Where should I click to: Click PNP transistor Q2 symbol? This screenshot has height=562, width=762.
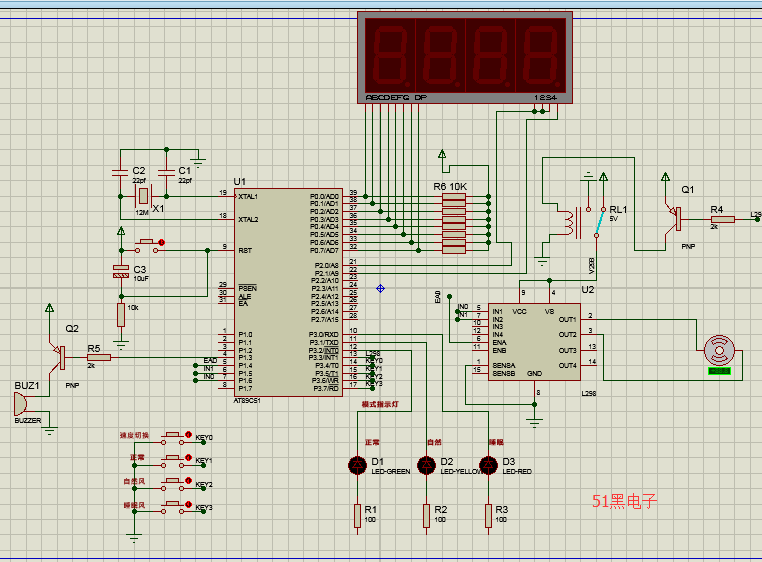click(x=59, y=357)
